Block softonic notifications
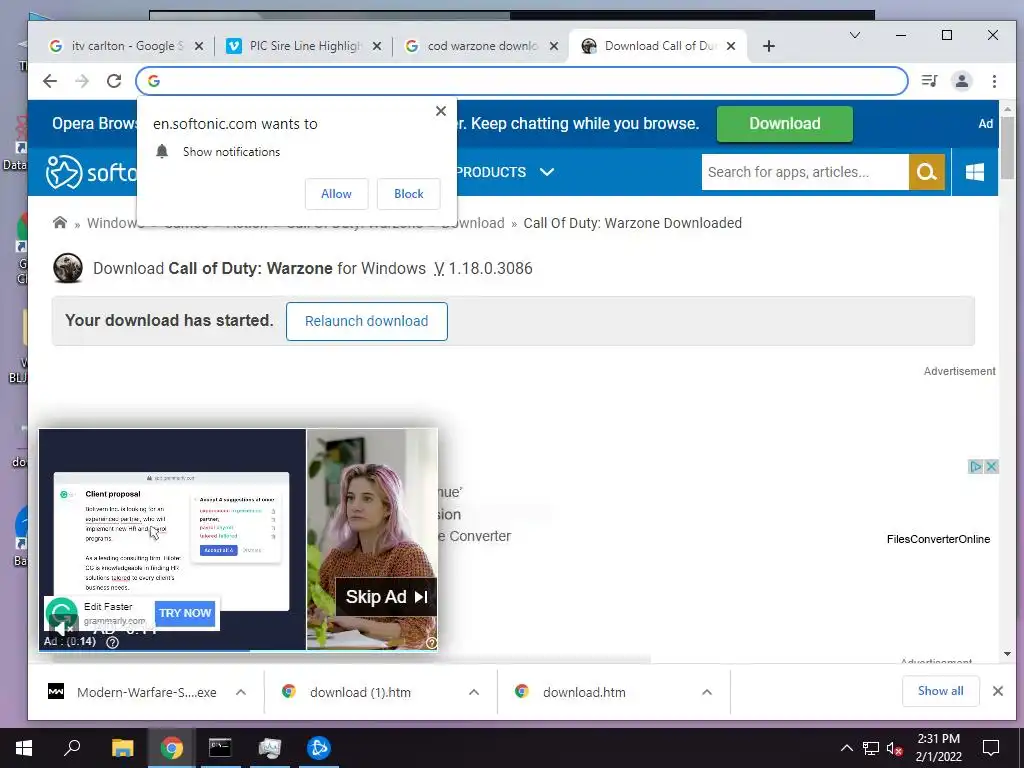The width and height of the screenshot is (1024, 768). pyautogui.click(x=409, y=194)
